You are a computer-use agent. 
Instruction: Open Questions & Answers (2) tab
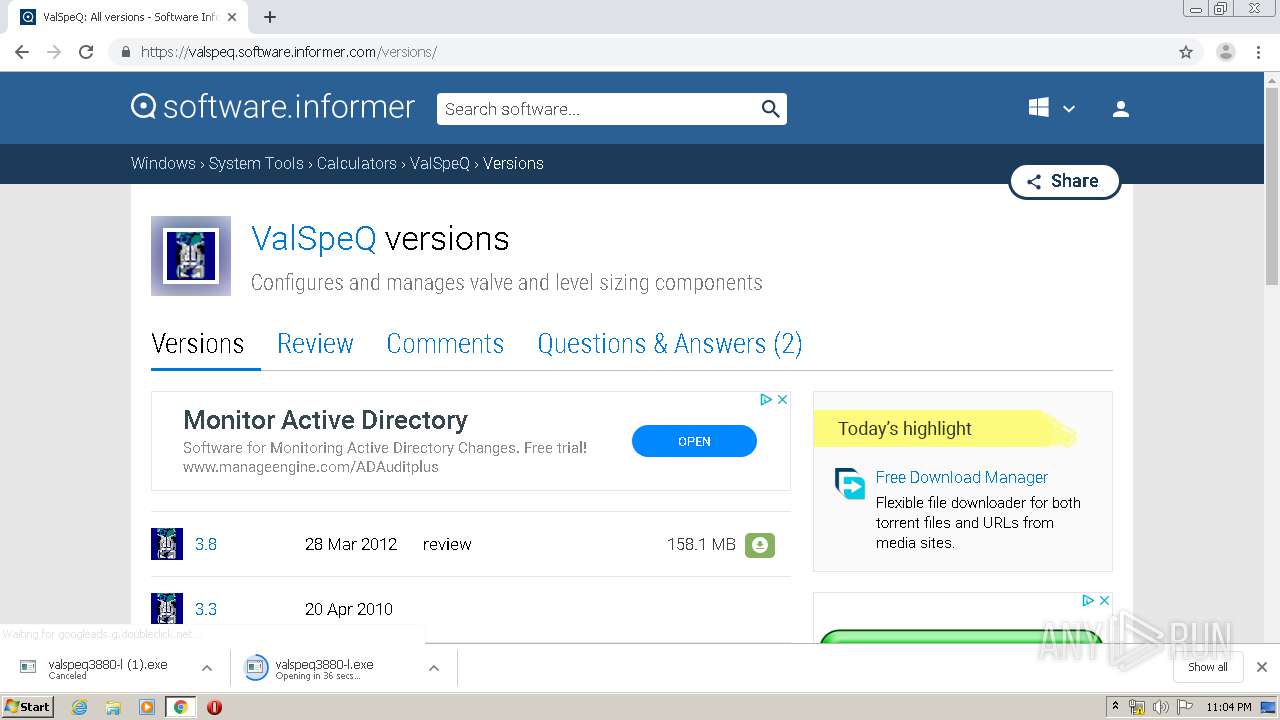coord(670,344)
